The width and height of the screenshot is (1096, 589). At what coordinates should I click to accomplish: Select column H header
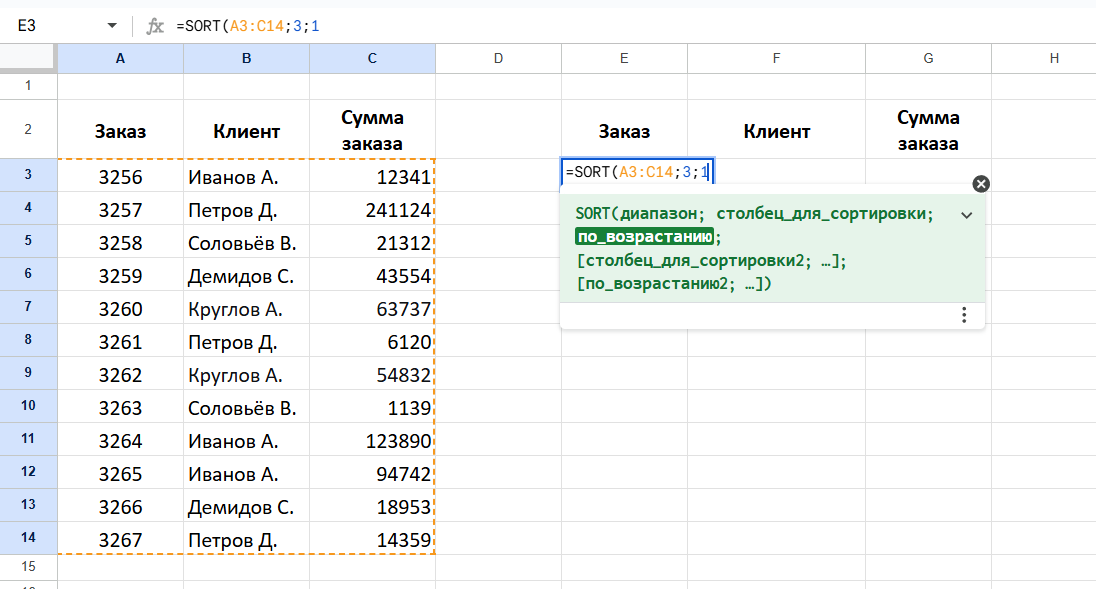tap(1044, 59)
